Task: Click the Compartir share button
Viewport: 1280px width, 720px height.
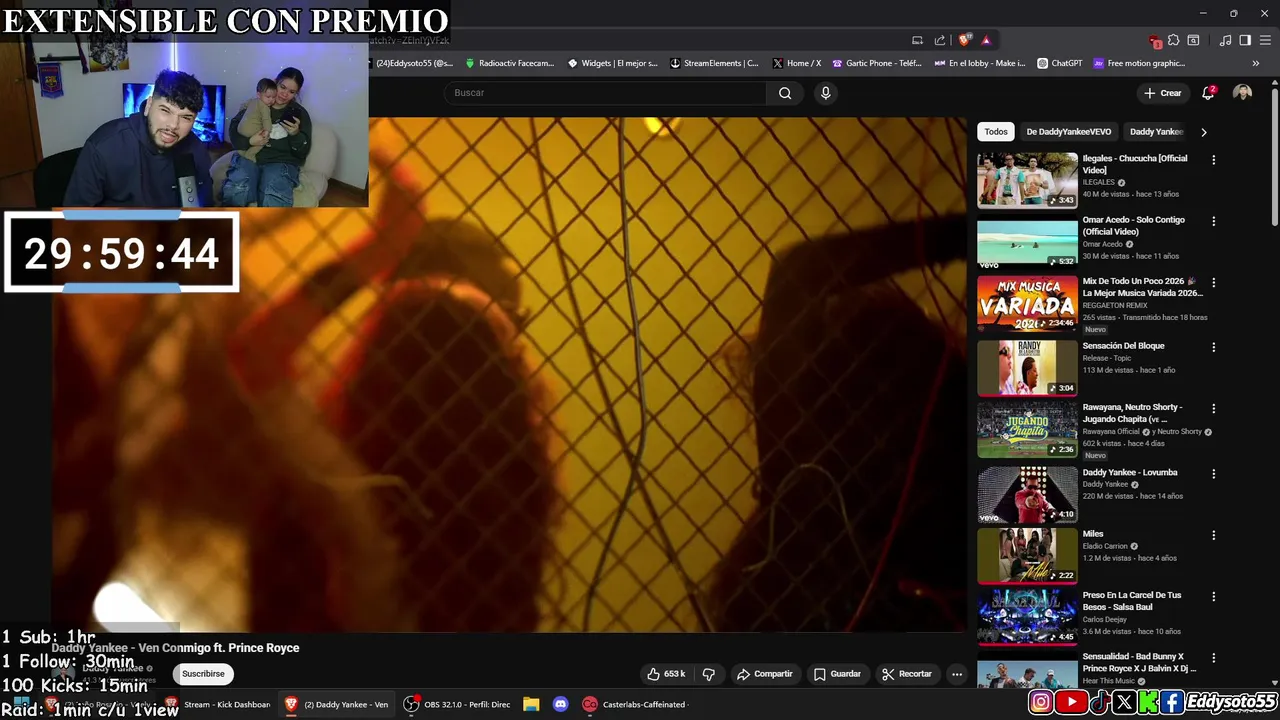Action: pyautogui.click(x=764, y=674)
